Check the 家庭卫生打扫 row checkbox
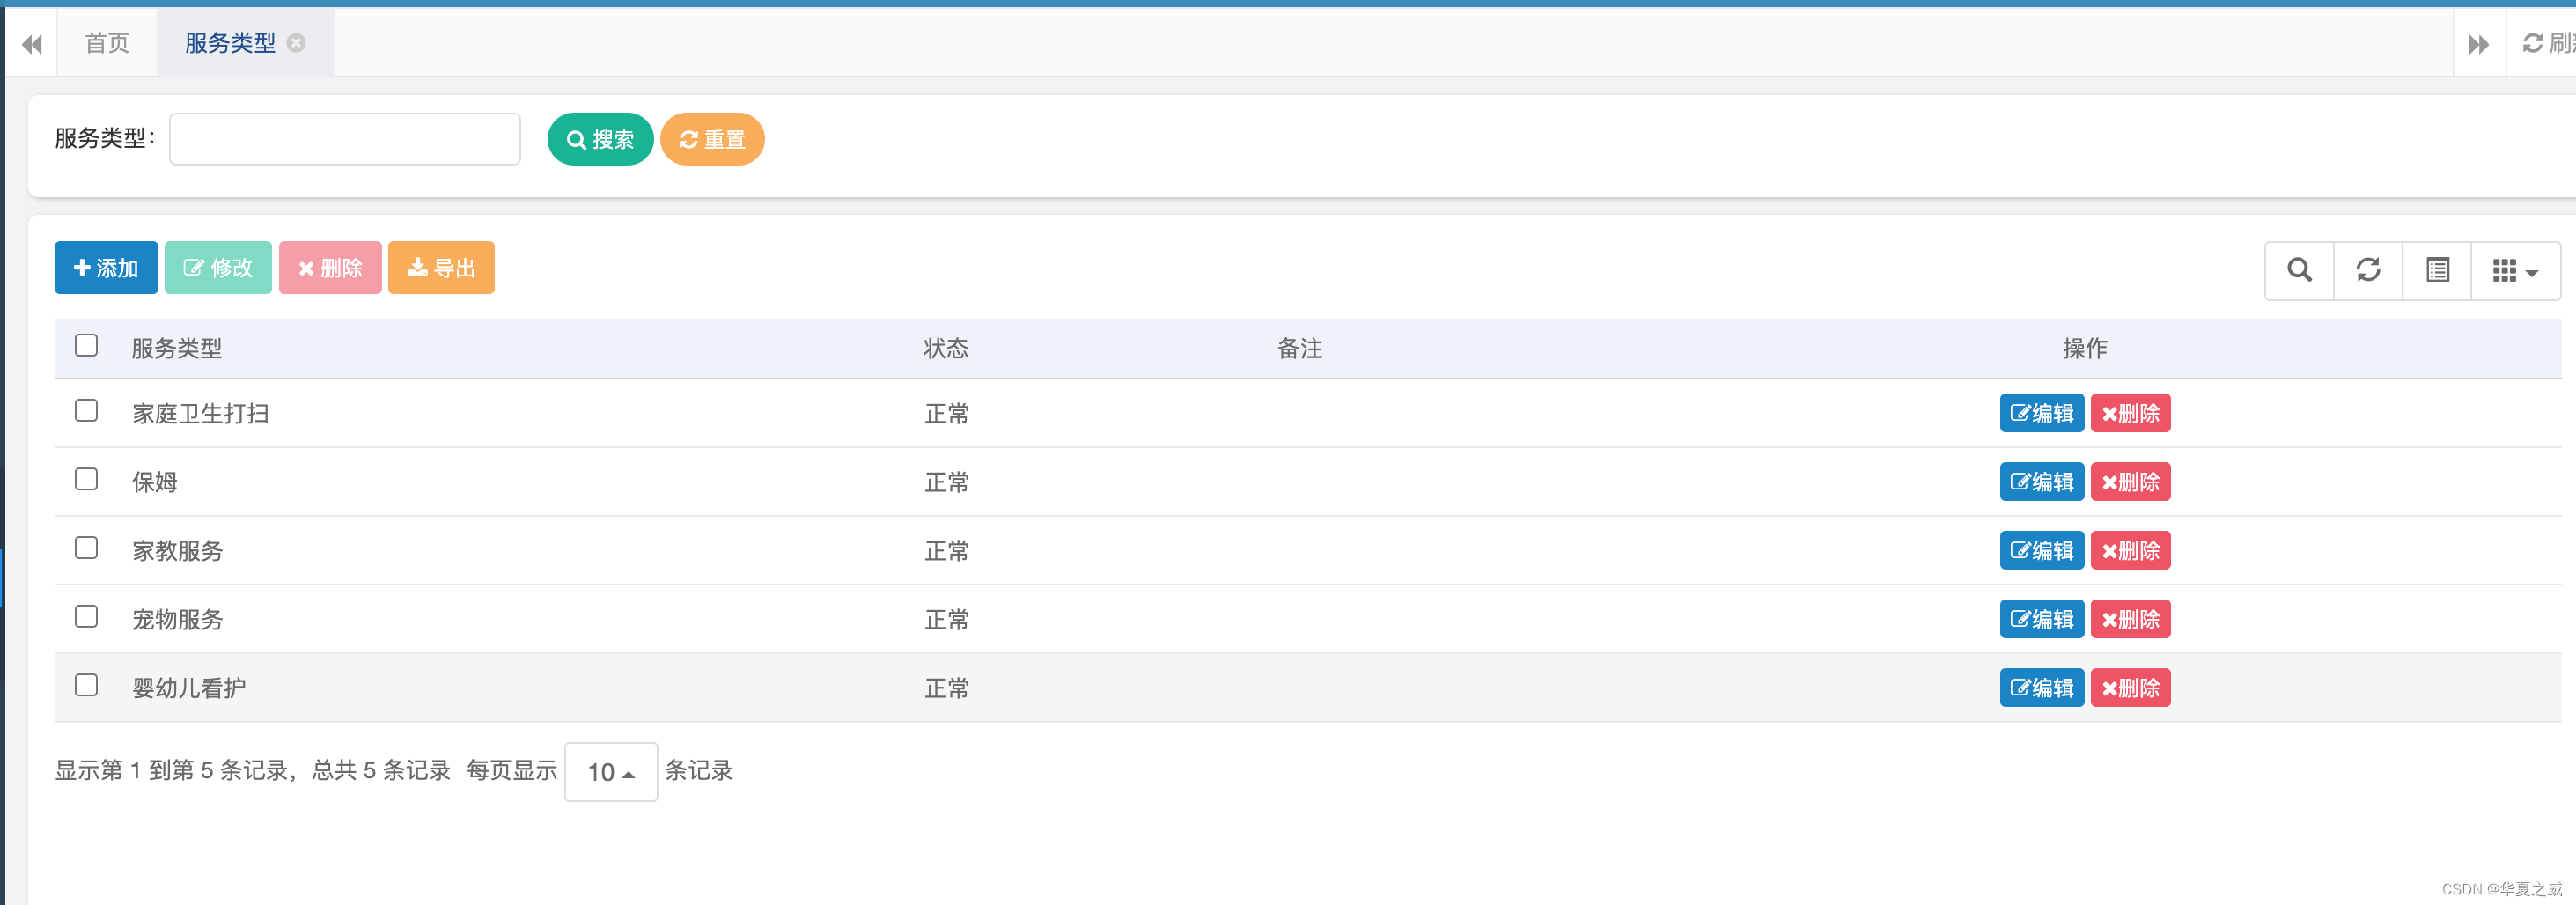The height and width of the screenshot is (905, 2576). pyautogui.click(x=87, y=411)
